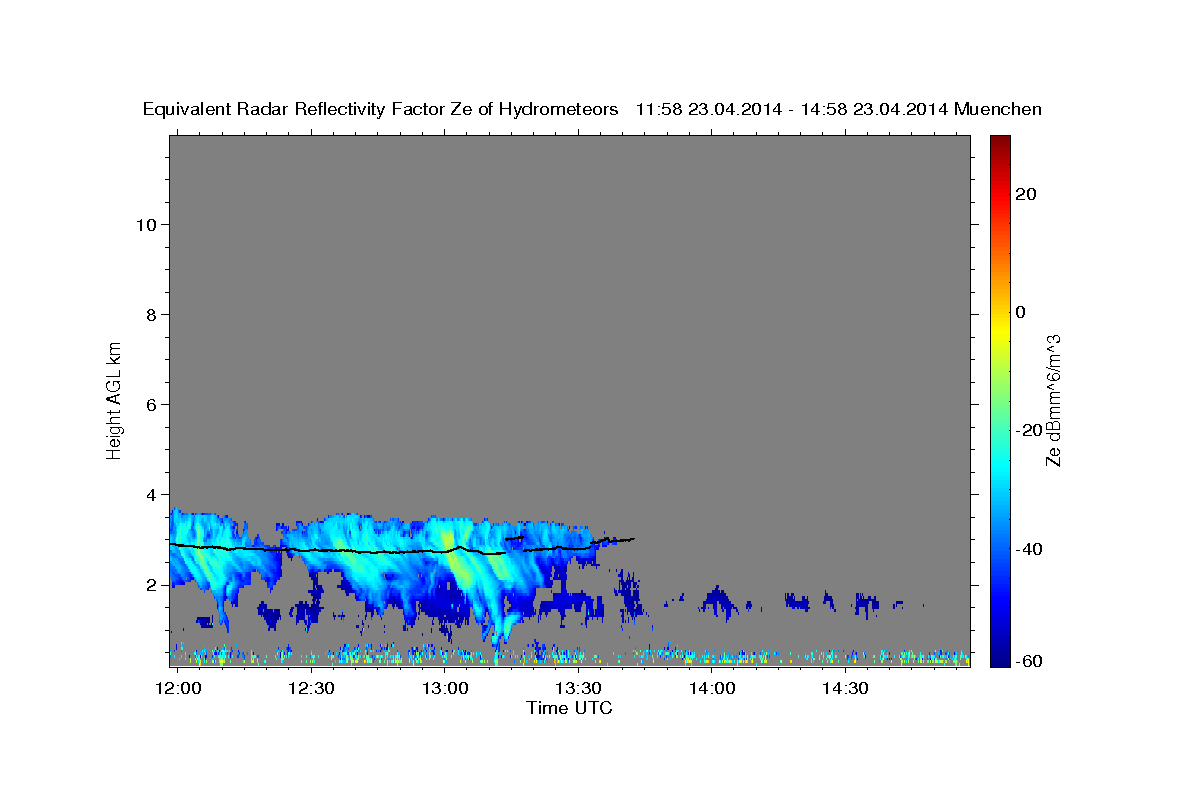The image size is (1200, 800).
Task: Click the 14:30 time tick label
Action: coord(844,688)
